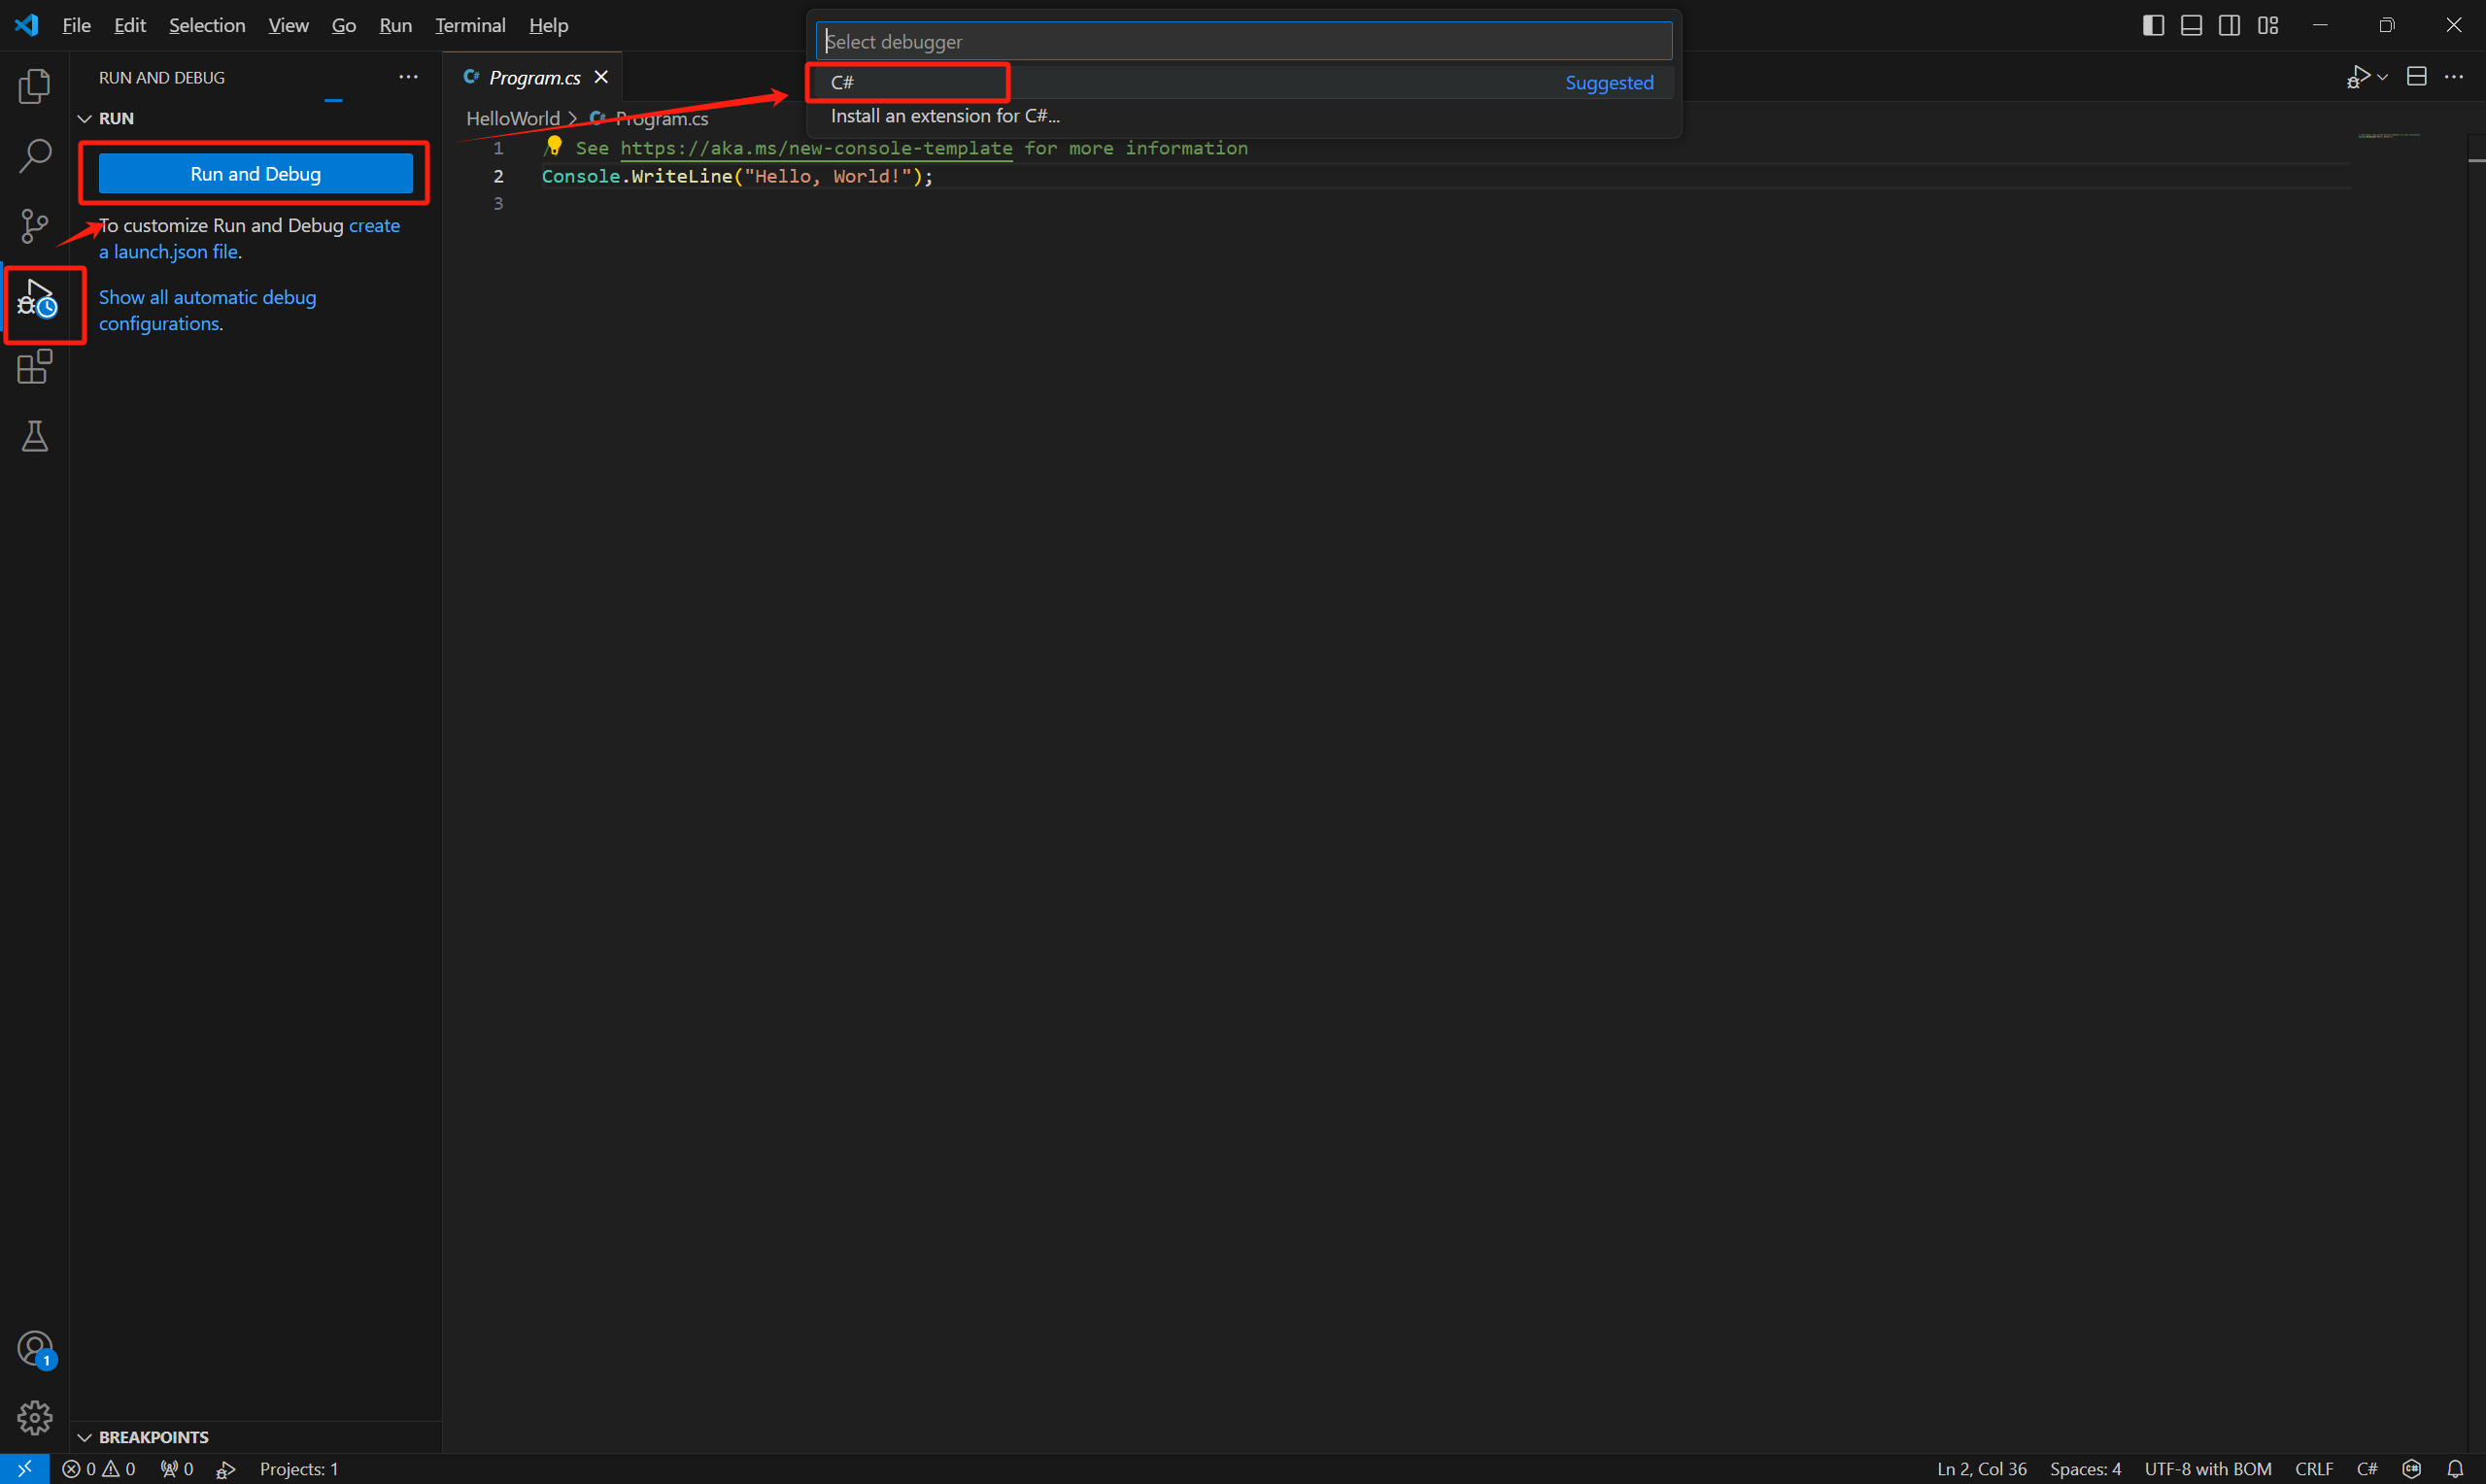Open the Edit menu
2486x1484 pixels.
pyautogui.click(x=130, y=25)
